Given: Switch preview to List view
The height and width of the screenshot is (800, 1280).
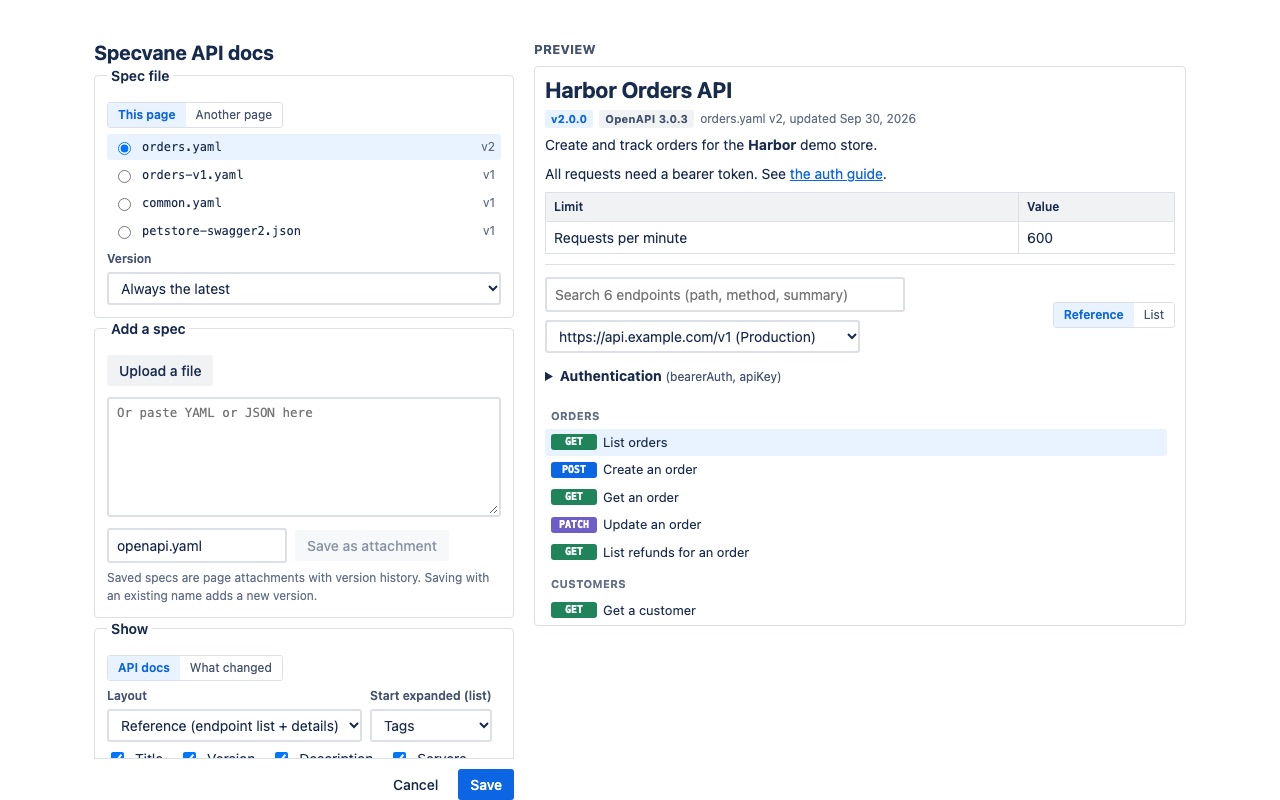Looking at the screenshot, I should pyautogui.click(x=1154, y=315).
